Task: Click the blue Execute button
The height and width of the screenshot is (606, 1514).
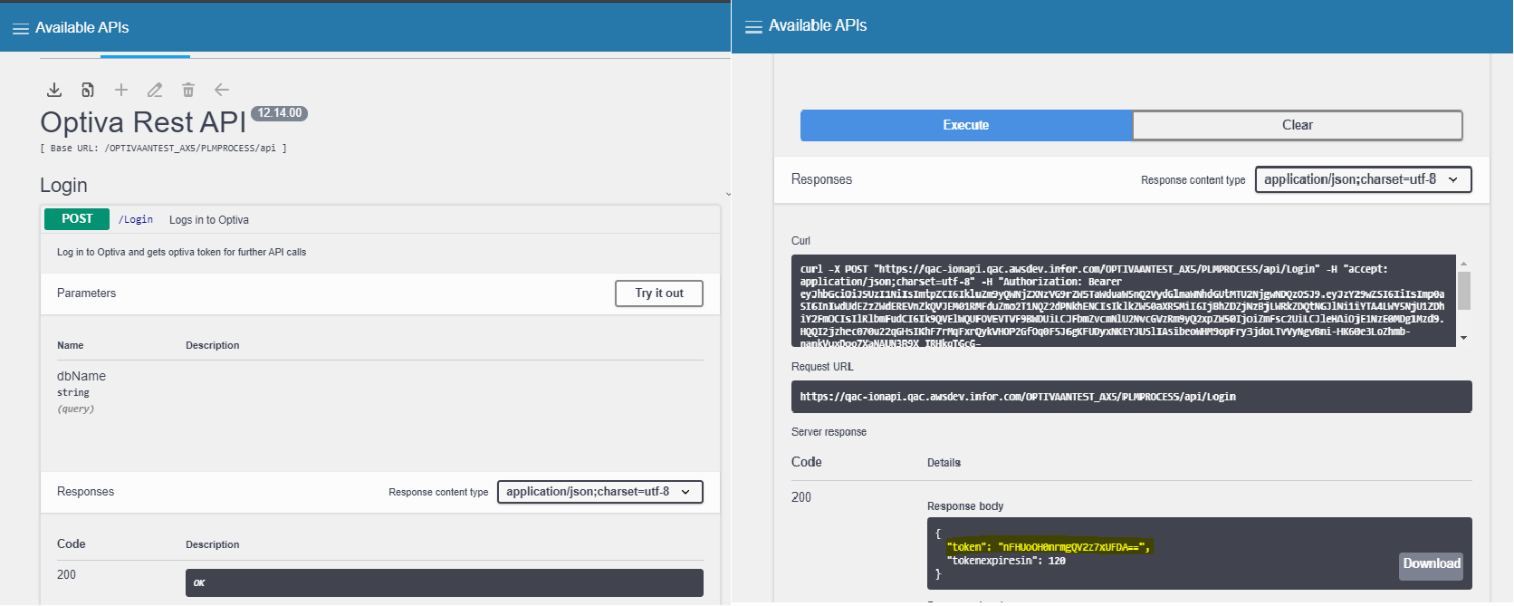Action: point(966,125)
